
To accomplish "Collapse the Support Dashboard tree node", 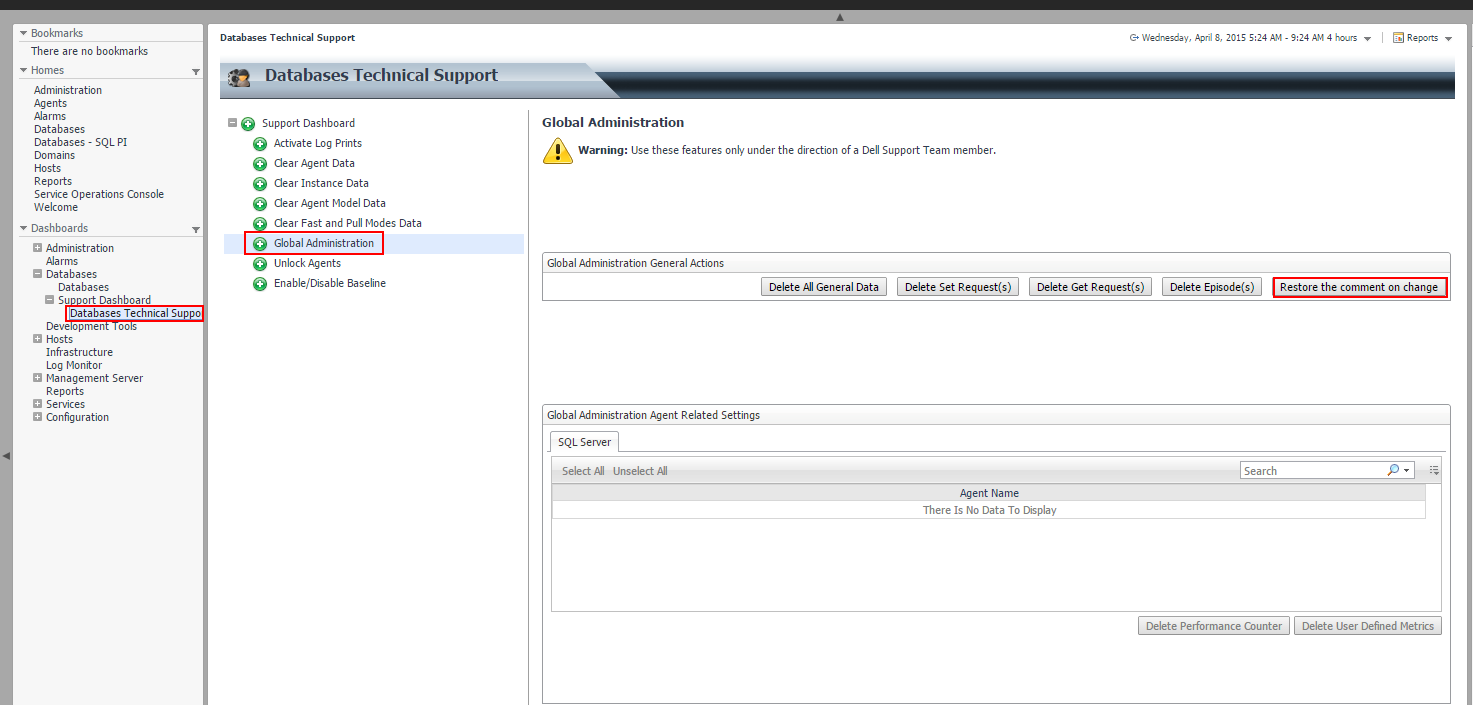I will coord(233,123).
